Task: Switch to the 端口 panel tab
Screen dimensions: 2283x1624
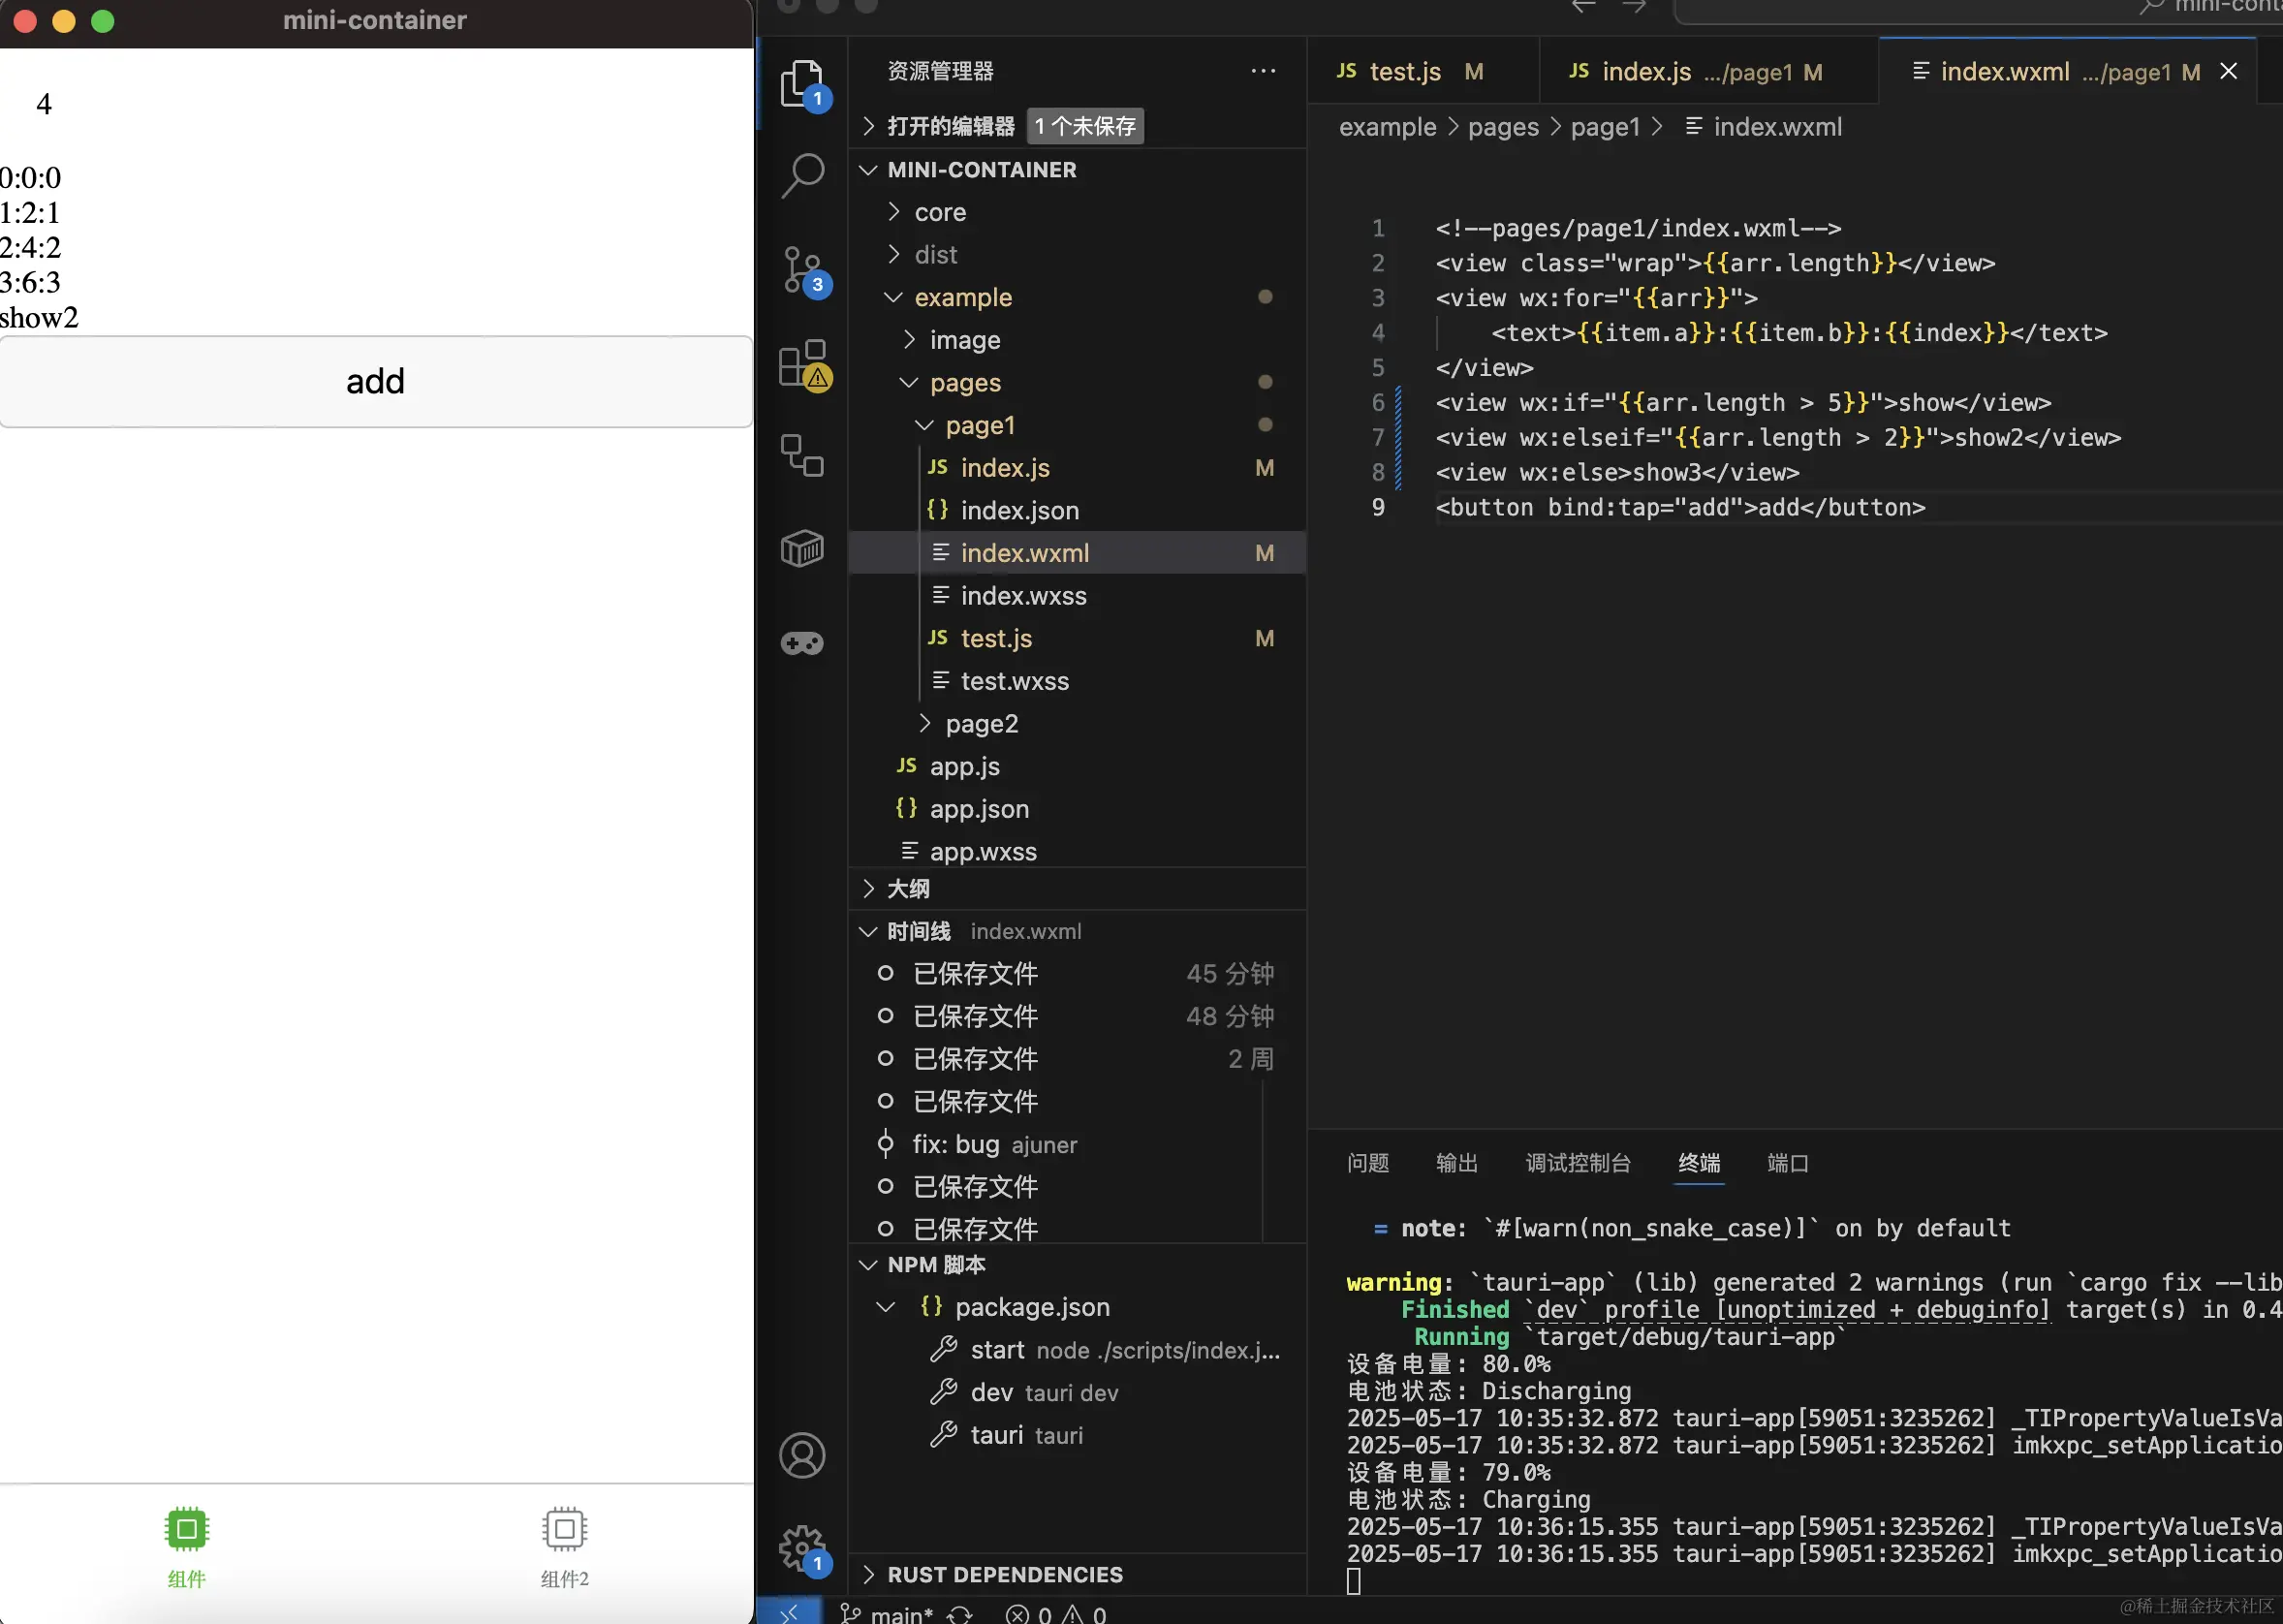Action: [1787, 1163]
